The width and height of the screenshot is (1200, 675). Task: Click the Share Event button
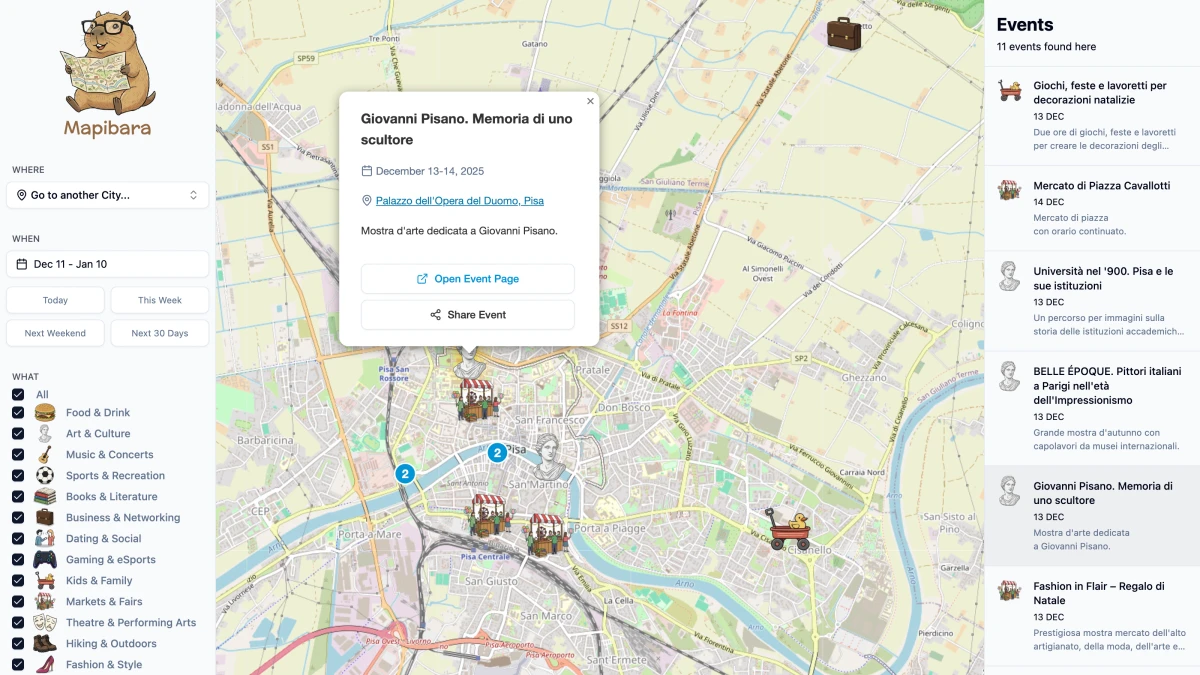(467, 315)
